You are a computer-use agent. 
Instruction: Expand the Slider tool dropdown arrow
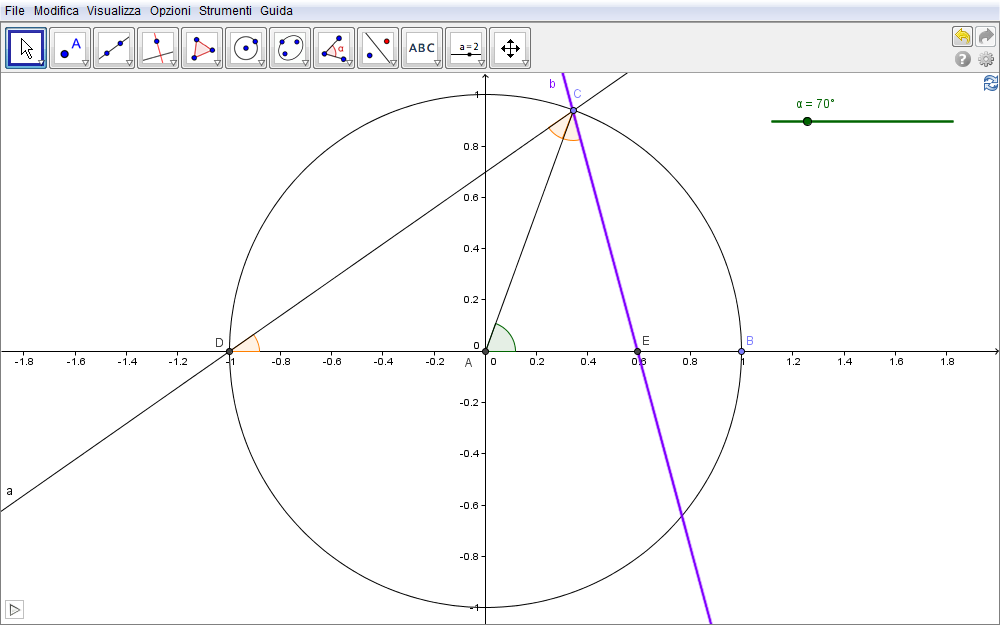point(481,63)
